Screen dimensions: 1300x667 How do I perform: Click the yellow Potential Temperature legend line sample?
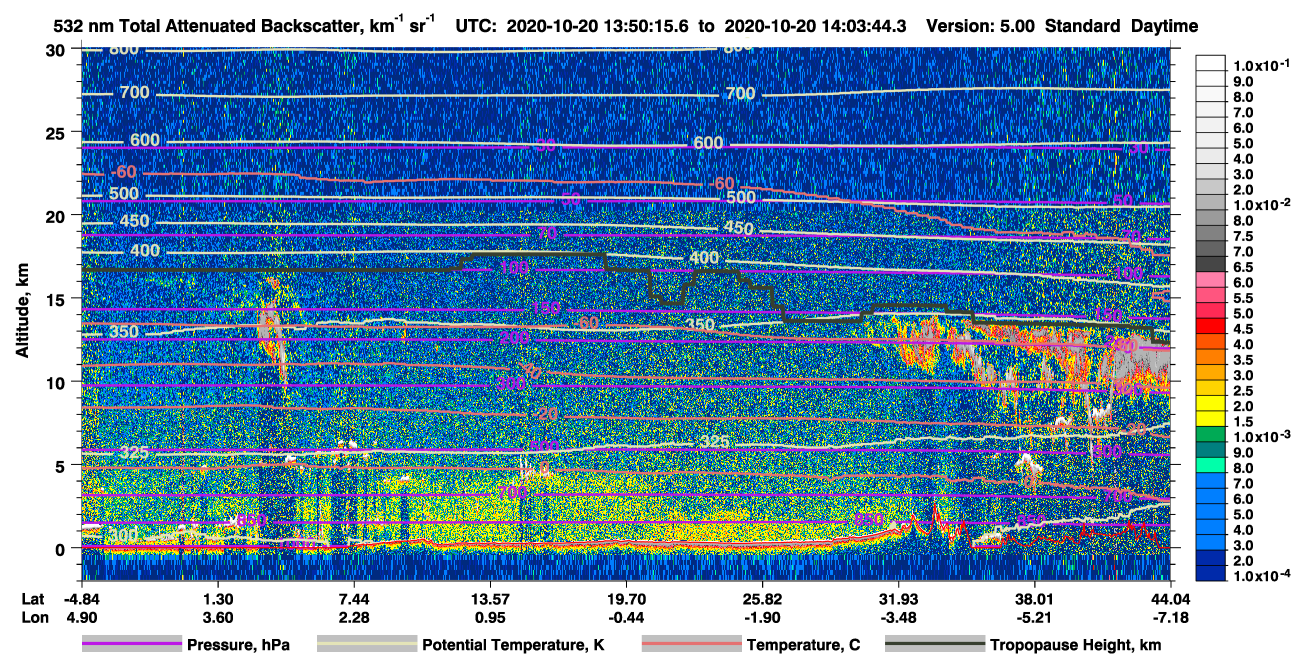(367, 645)
